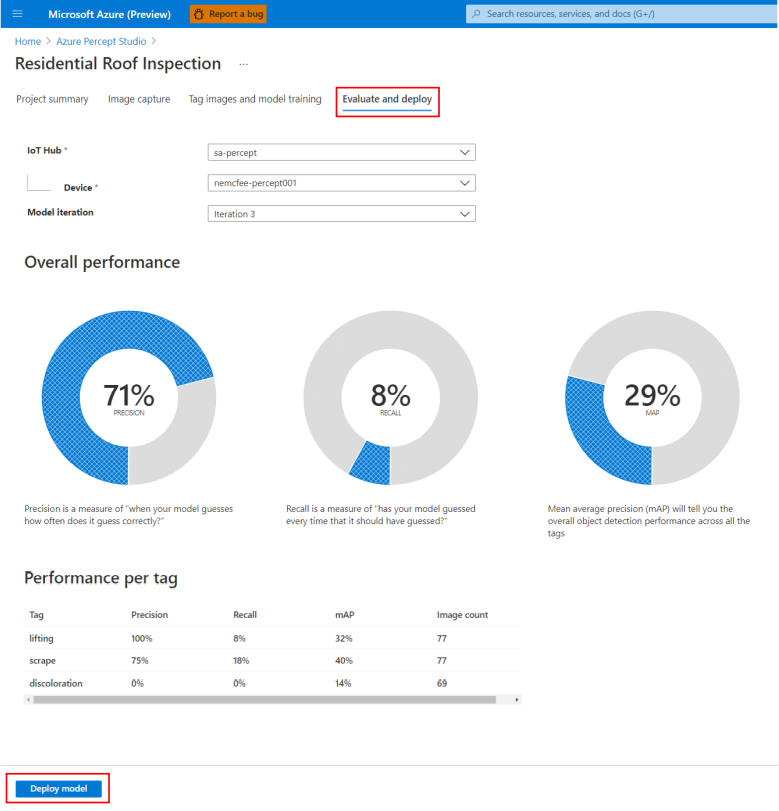Click the 14% mAP value for discoloration
Image resolution: width=779 pixels, height=811 pixels.
click(343, 683)
